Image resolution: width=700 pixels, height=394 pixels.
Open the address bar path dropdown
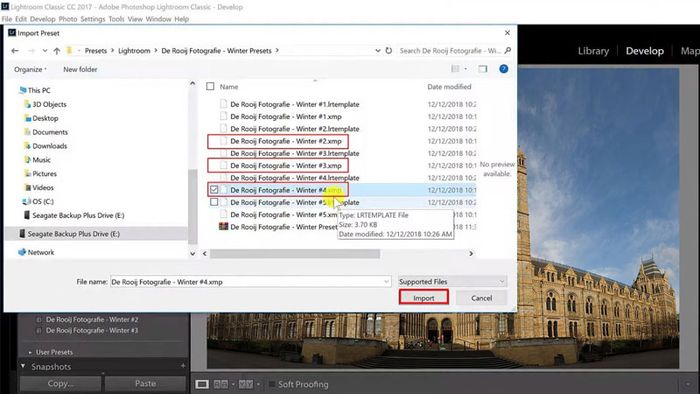[x=378, y=51]
